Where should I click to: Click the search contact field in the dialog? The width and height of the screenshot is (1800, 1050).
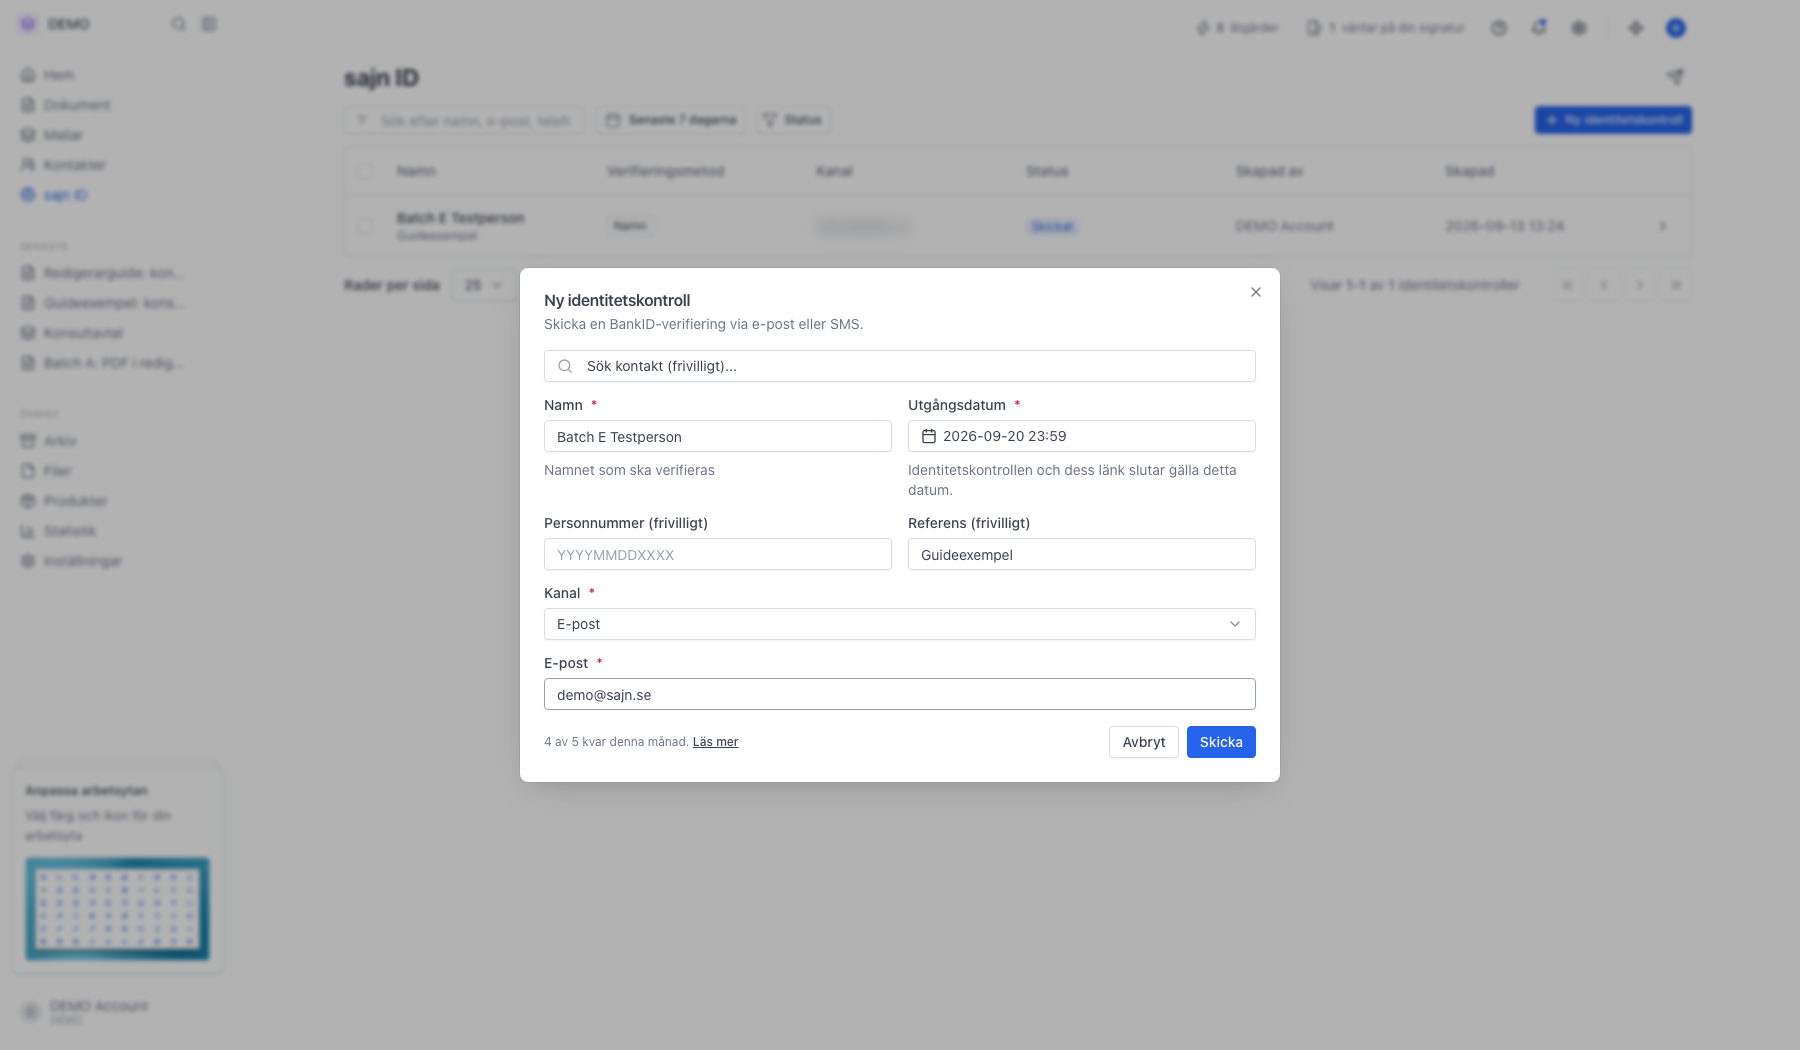coord(900,366)
